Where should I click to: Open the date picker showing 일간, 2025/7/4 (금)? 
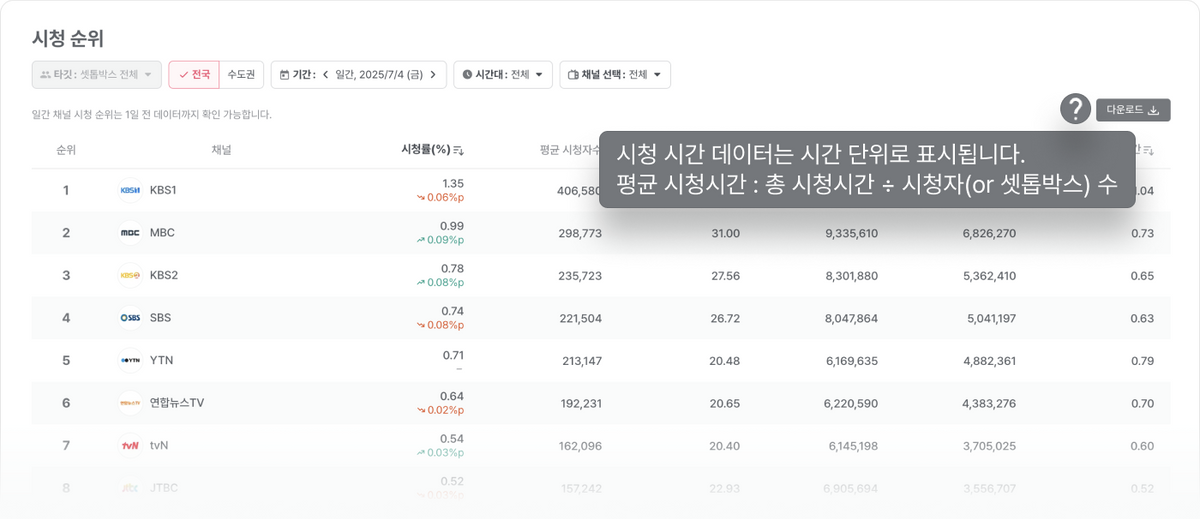(379, 75)
